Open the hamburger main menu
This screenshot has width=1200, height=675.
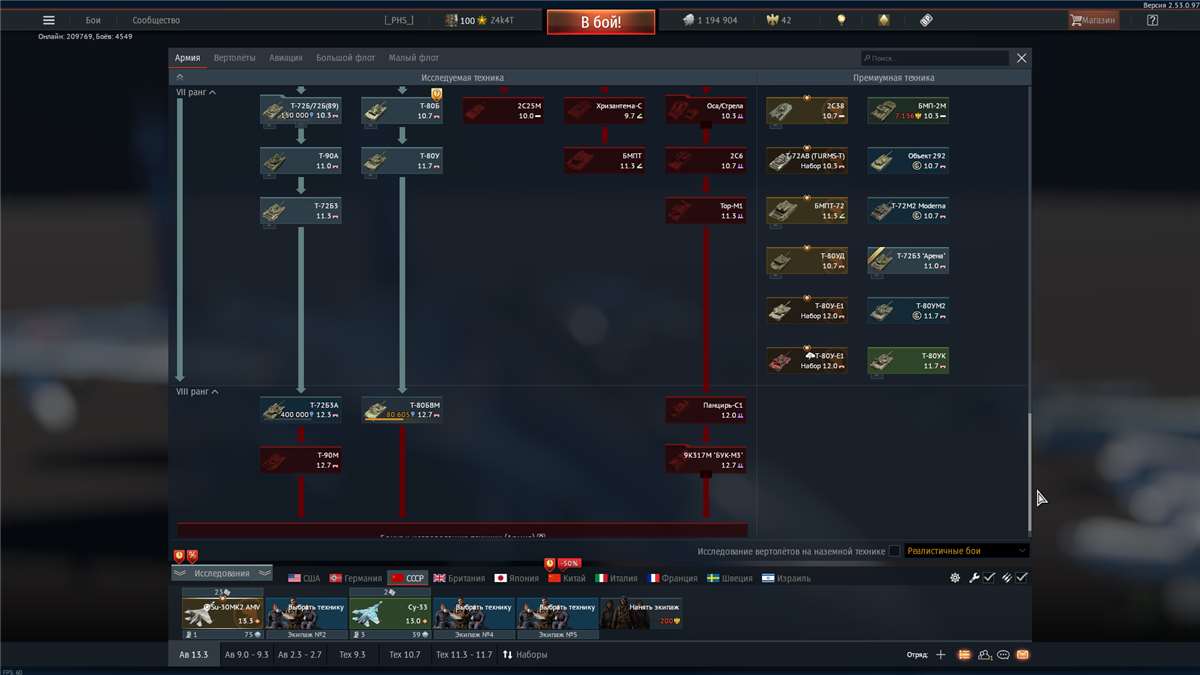(x=48, y=20)
